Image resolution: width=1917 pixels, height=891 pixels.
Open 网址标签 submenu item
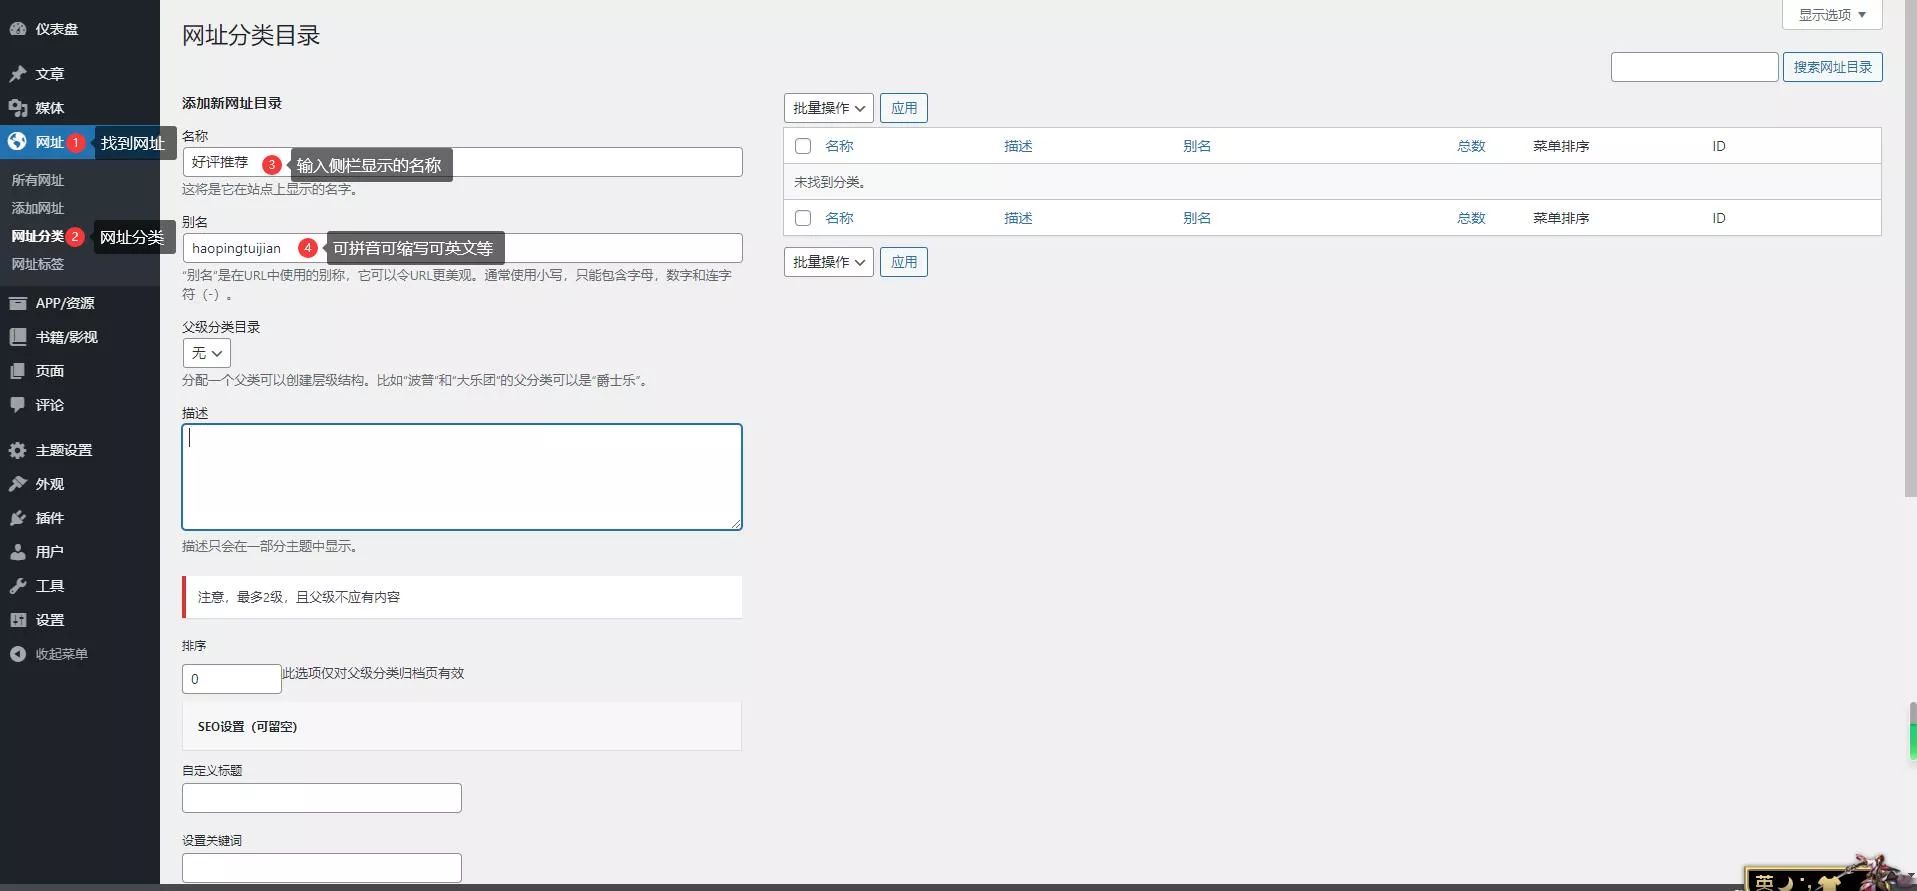(x=38, y=264)
